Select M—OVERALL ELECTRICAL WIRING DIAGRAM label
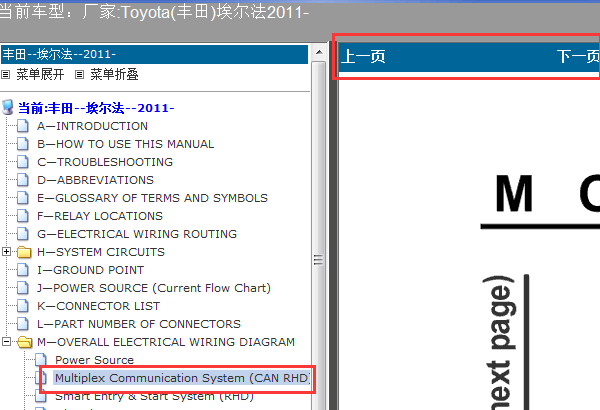Image resolution: width=600 pixels, height=410 pixels. [x=166, y=342]
